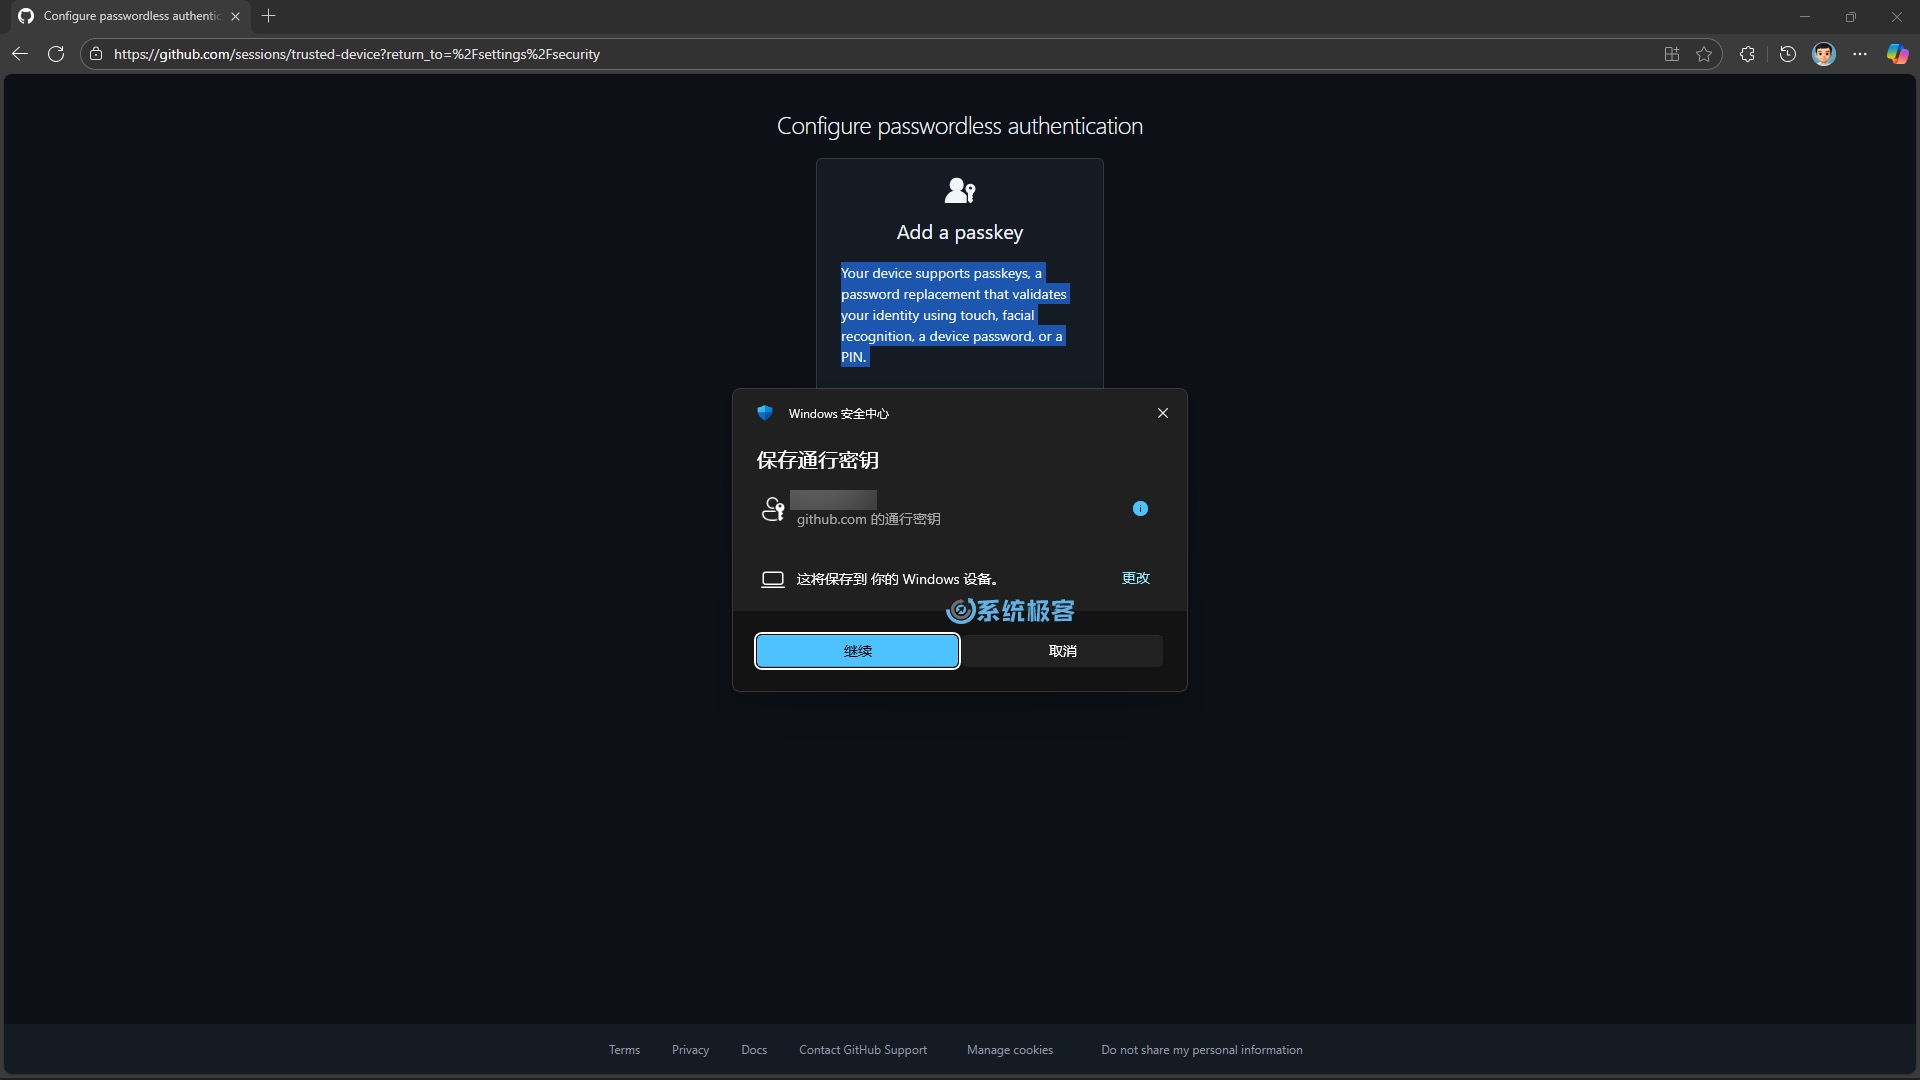Click the address bar URL

point(356,54)
